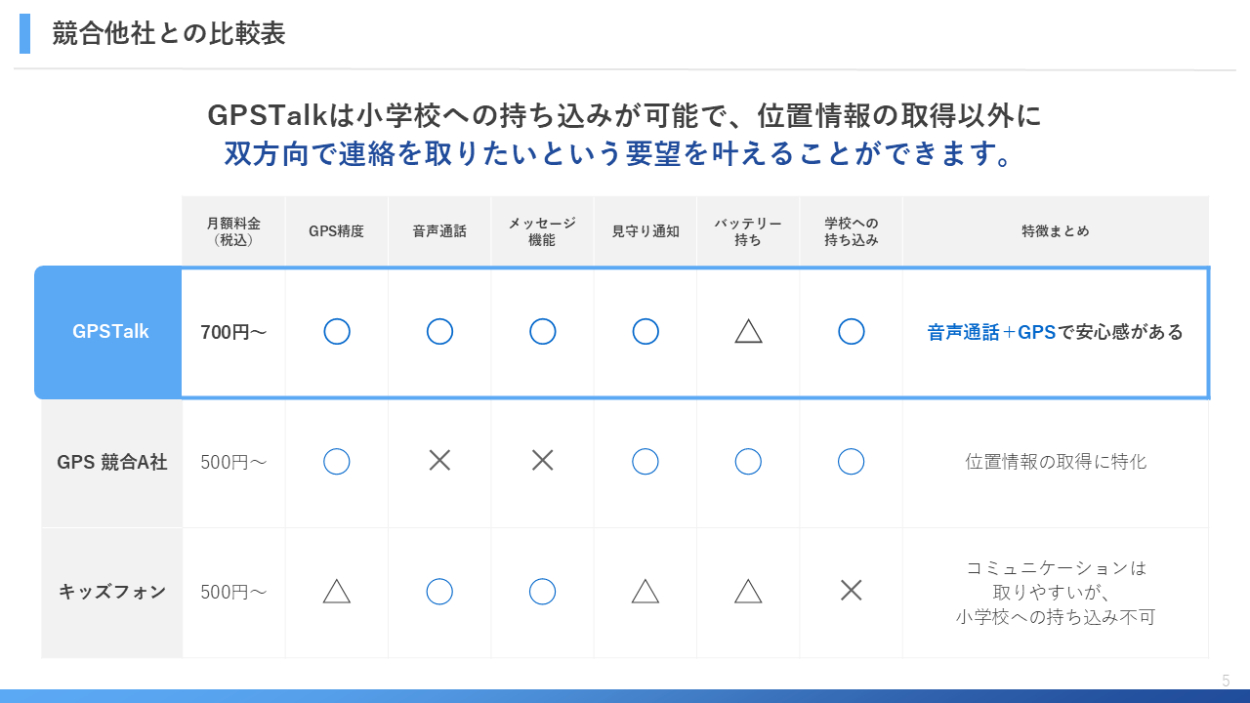Screen dimensions: 1250x703
Task: Click 競合A社's メッセージ機能 cross mark
Action: [542, 461]
